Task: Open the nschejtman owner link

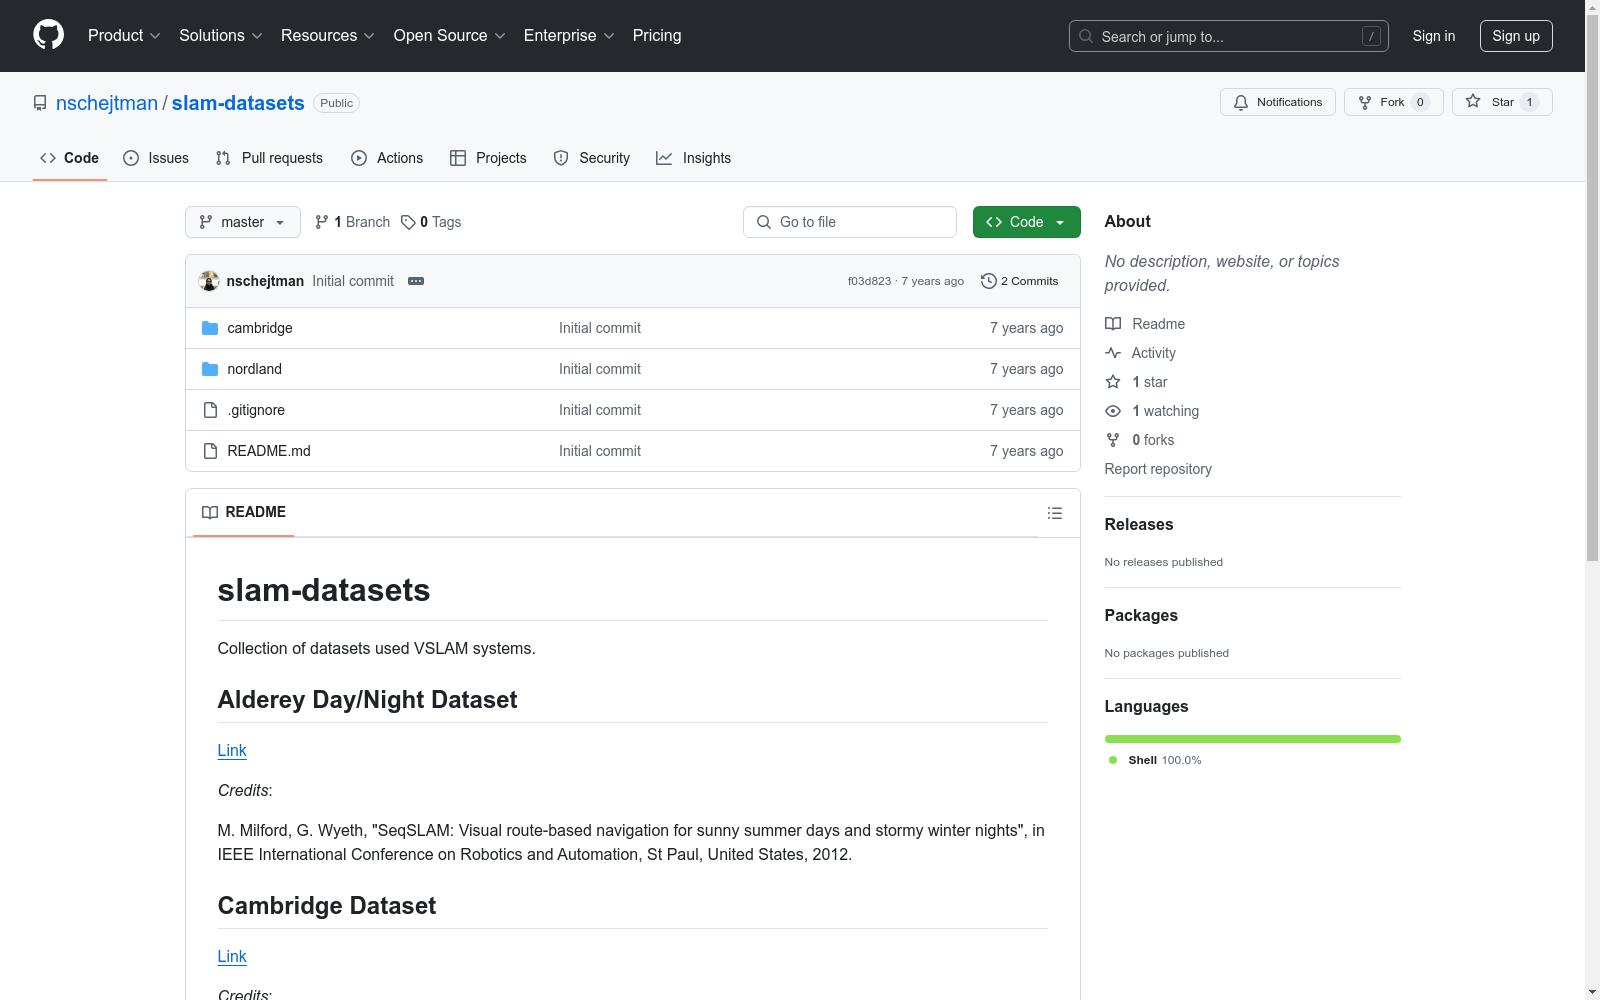Action: pyautogui.click(x=107, y=103)
